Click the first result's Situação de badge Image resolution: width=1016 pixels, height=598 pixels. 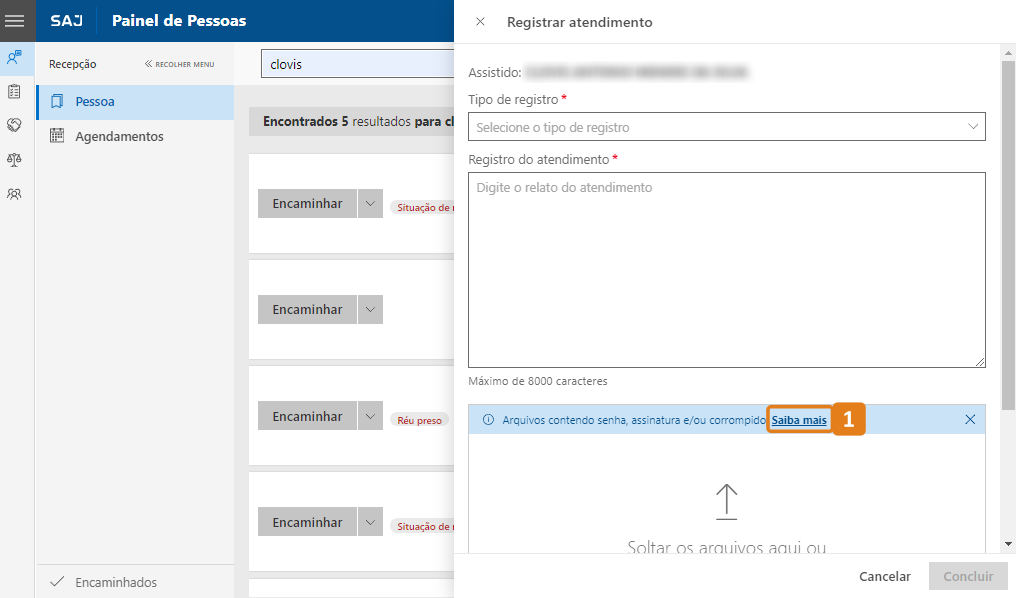pos(422,207)
